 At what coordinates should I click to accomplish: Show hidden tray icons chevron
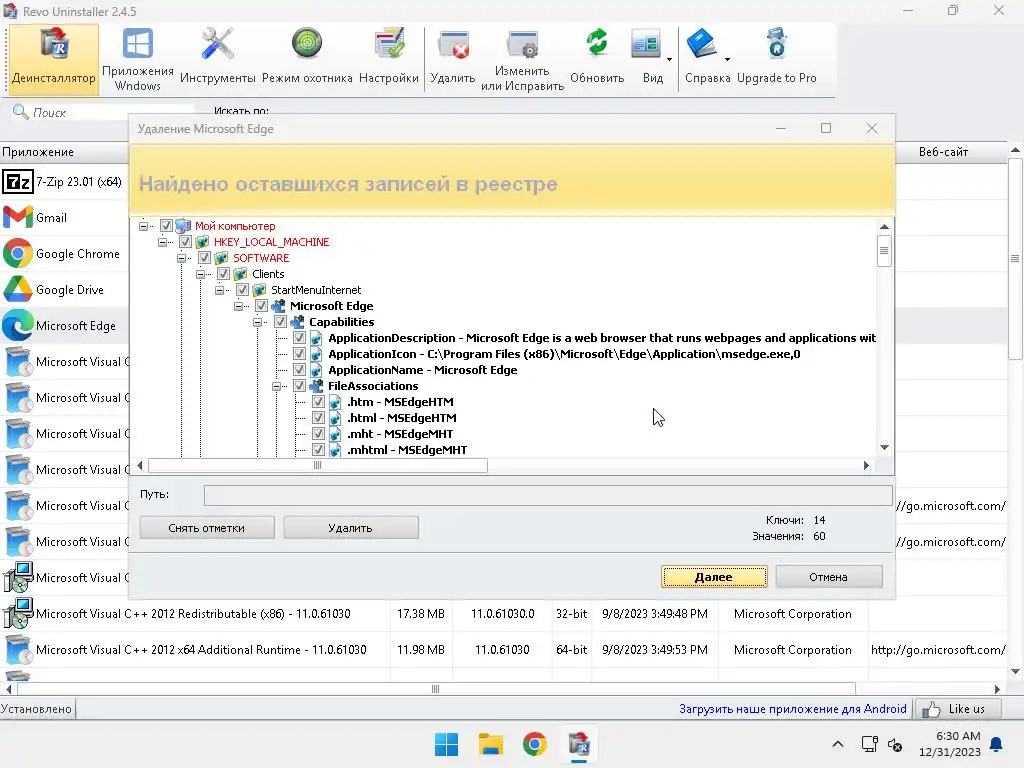(x=838, y=744)
